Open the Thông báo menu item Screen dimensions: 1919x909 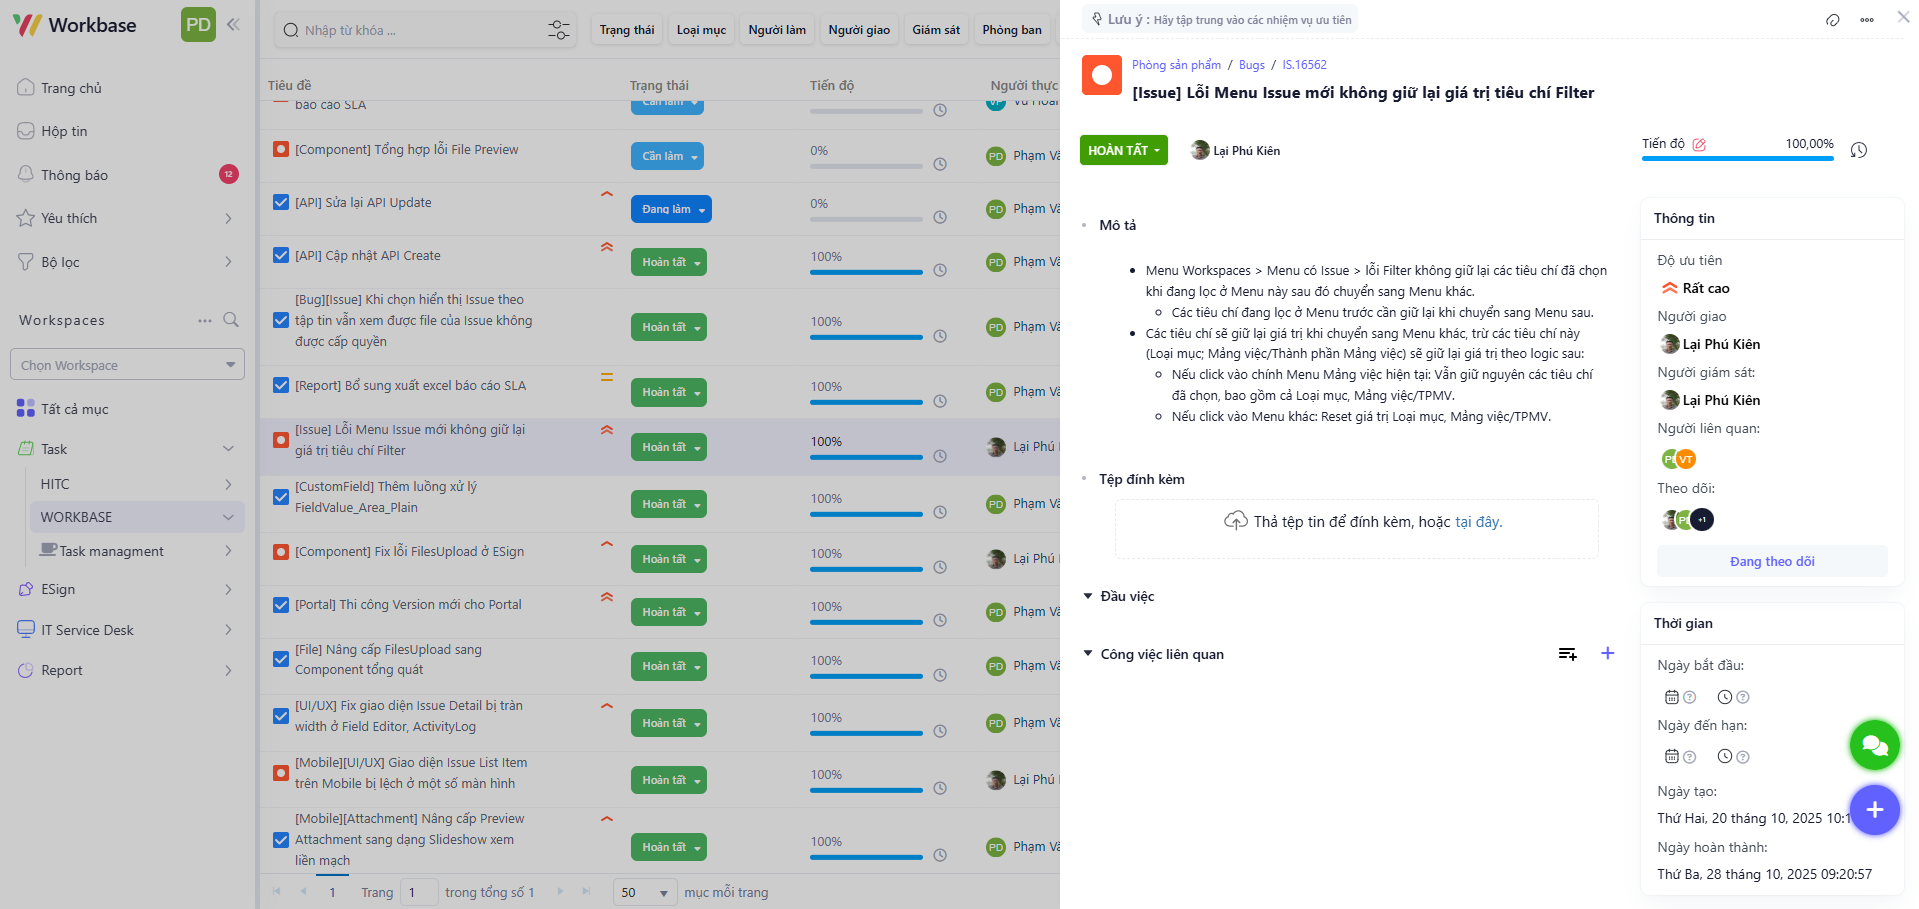pyautogui.click(x=74, y=175)
